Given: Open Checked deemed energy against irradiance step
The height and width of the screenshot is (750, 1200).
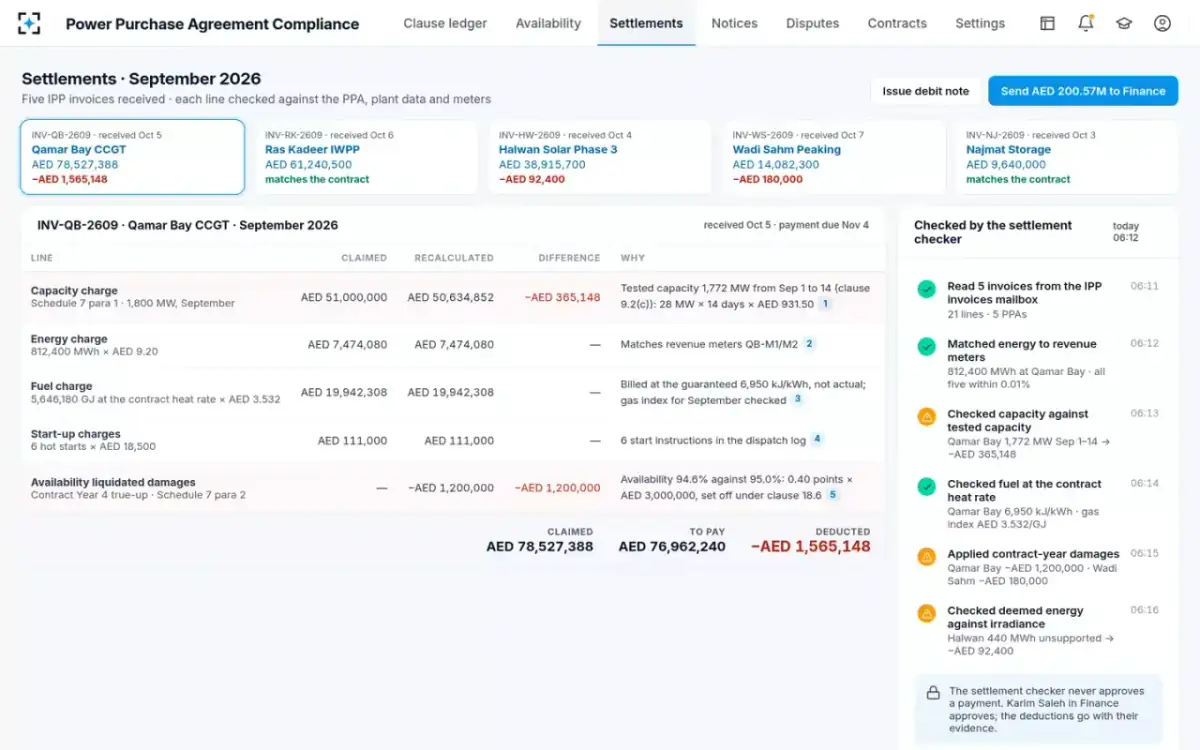Looking at the screenshot, I should click(x=1038, y=630).
